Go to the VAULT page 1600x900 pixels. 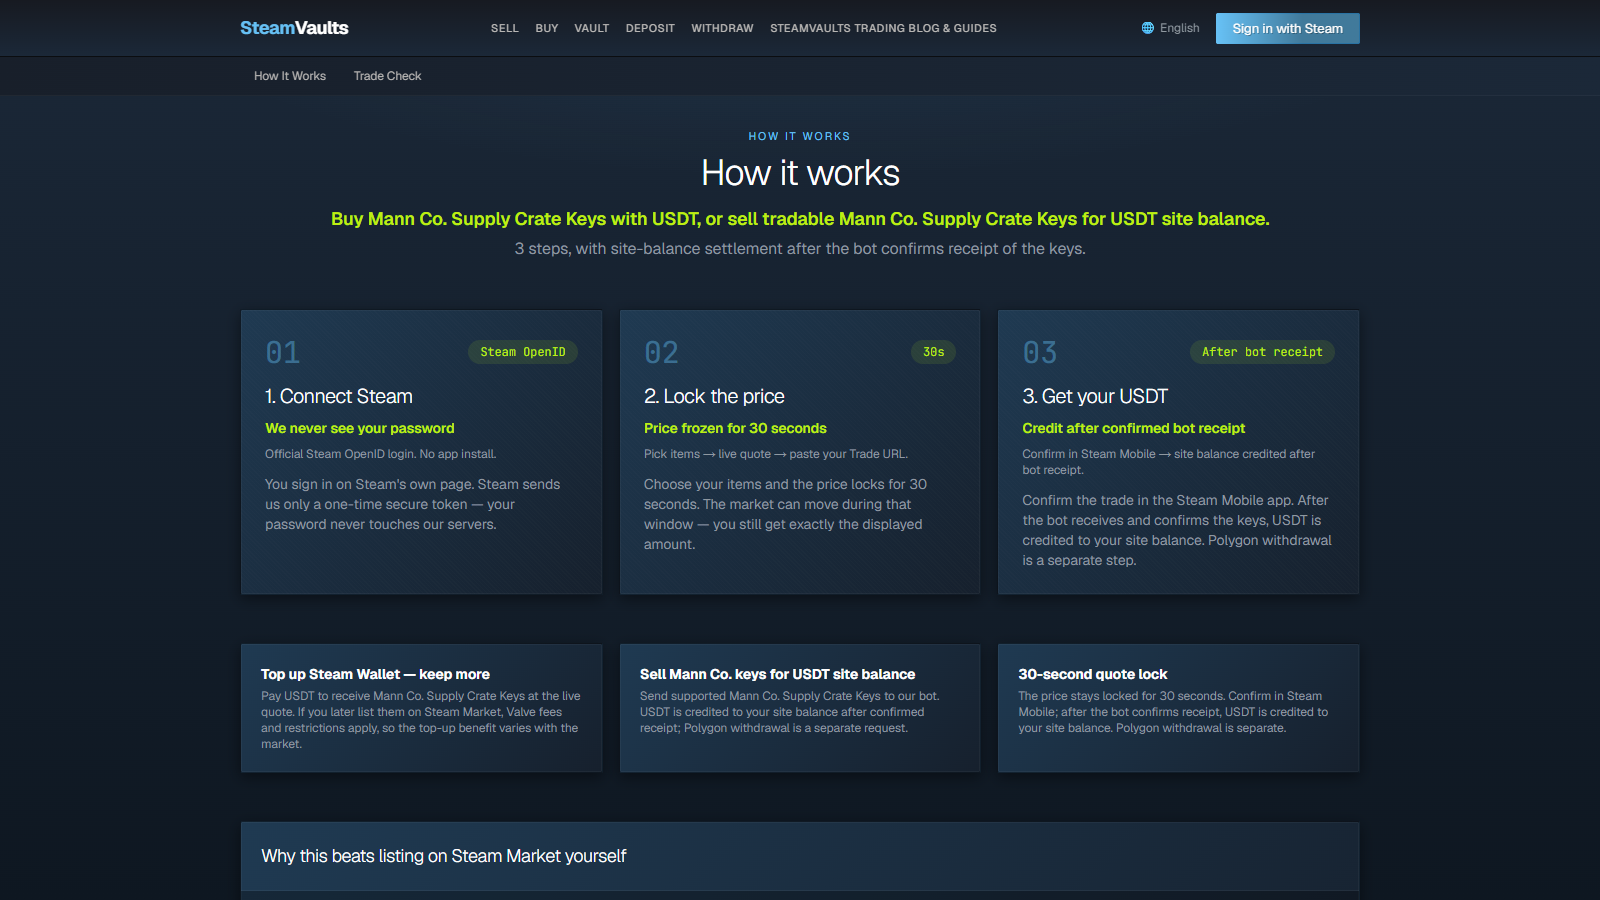coord(592,28)
